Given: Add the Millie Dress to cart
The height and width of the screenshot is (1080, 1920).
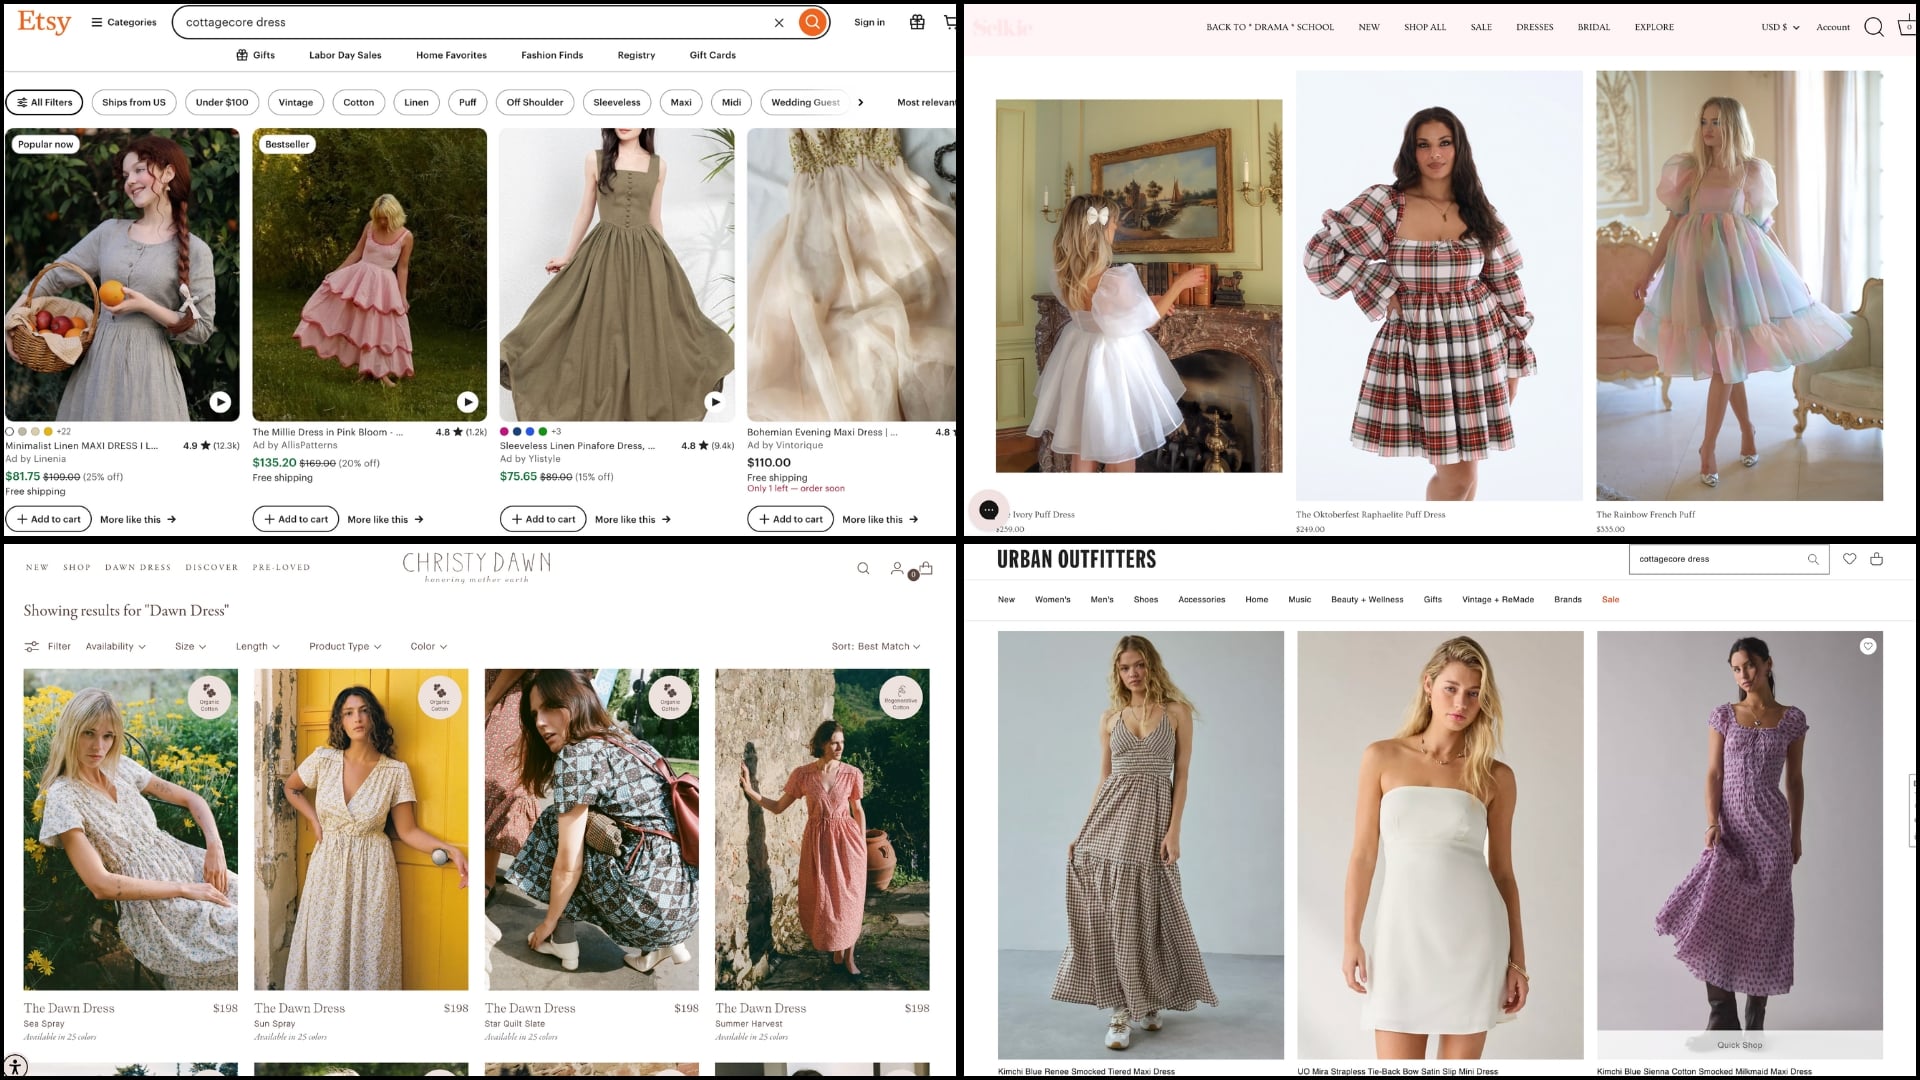Looking at the screenshot, I should click(295, 519).
